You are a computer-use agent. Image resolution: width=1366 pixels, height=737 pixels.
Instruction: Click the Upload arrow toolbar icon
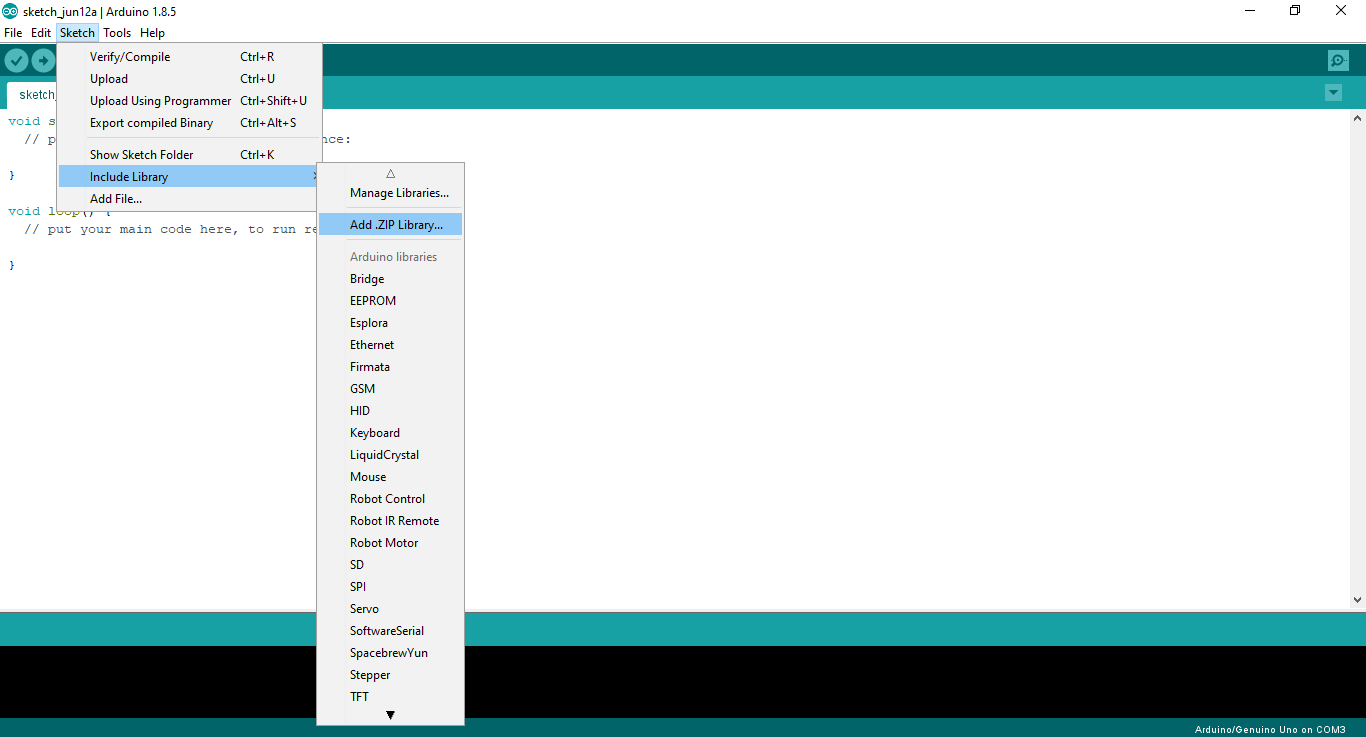coord(43,60)
